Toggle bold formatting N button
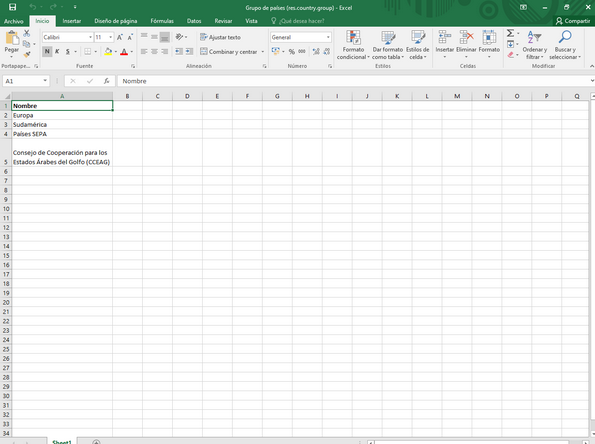The width and height of the screenshot is (595, 444). [x=47, y=51]
